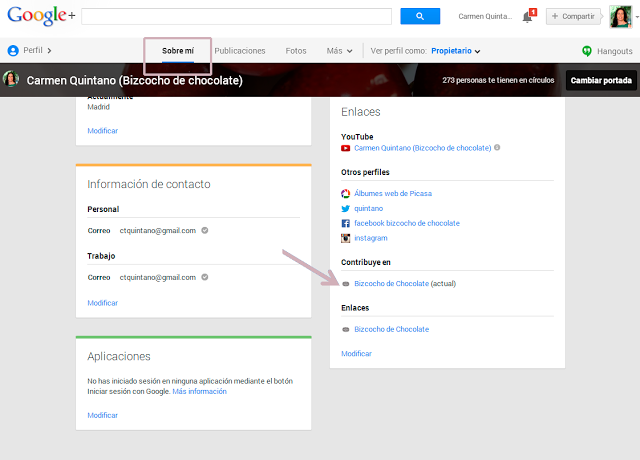
Task: Click the blue Perfil person icon
Action: pos(13,51)
